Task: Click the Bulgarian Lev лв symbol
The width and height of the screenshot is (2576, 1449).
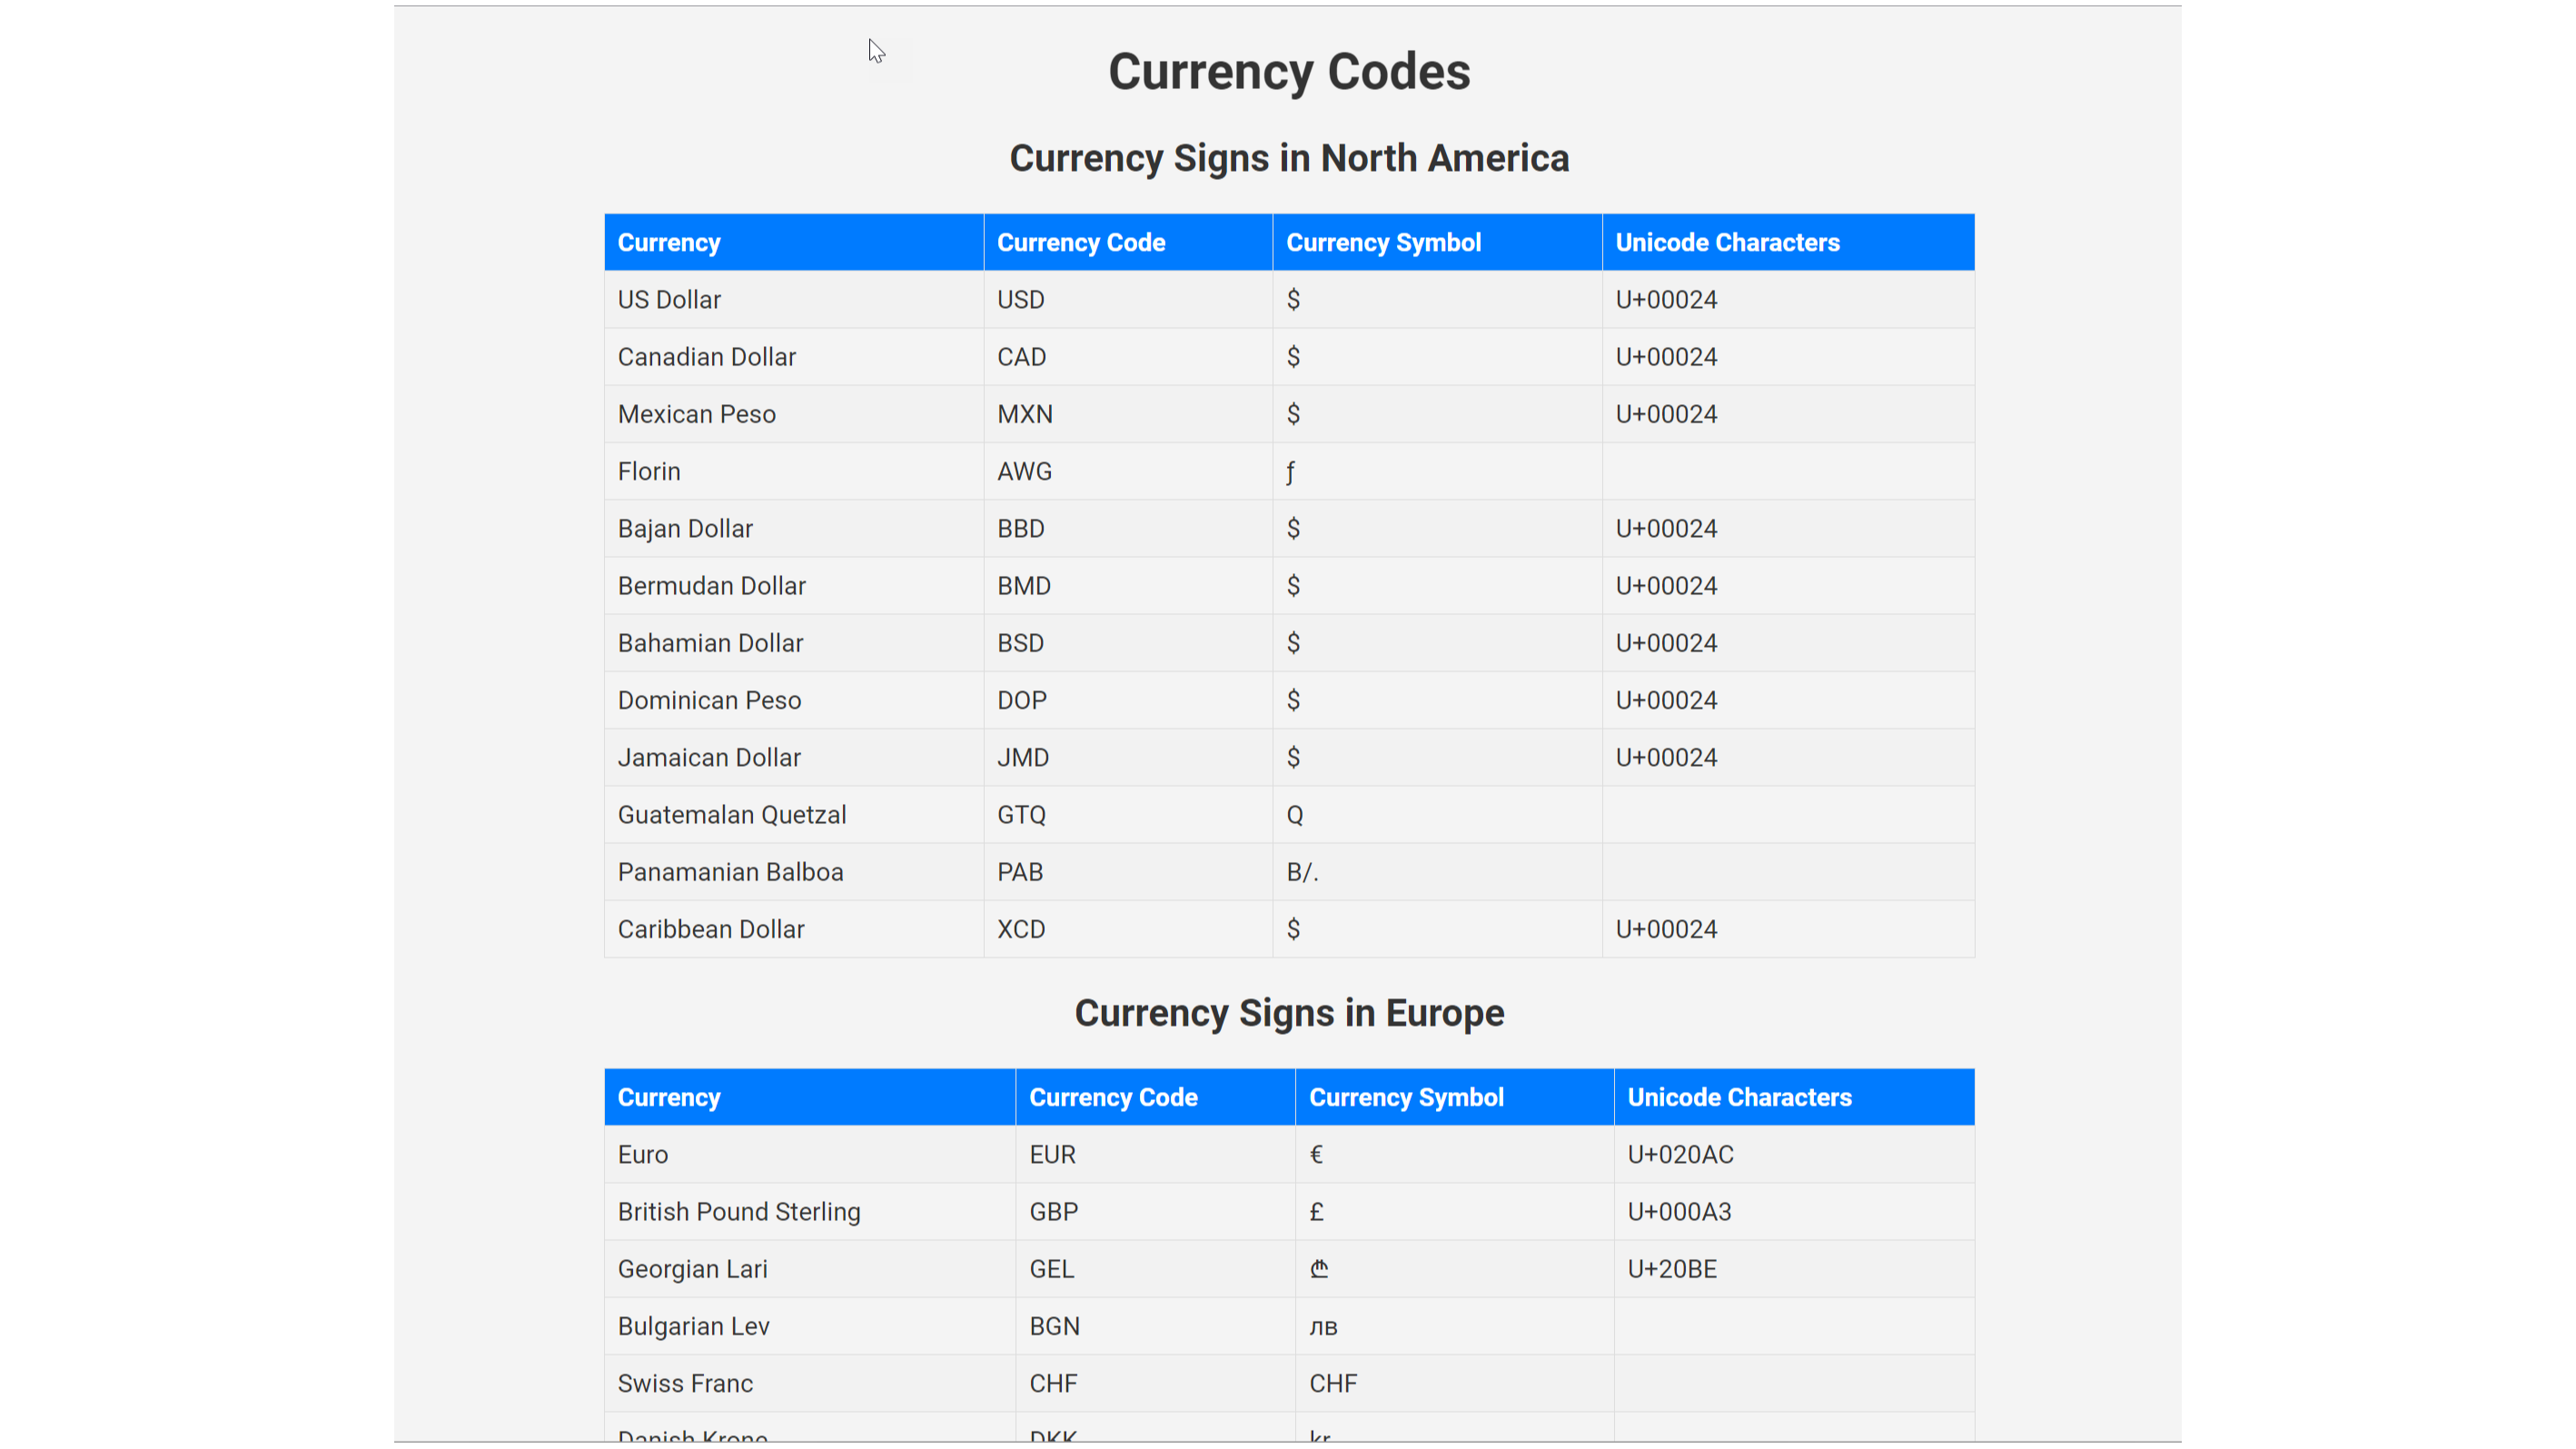Action: [x=1323, y=1325]
